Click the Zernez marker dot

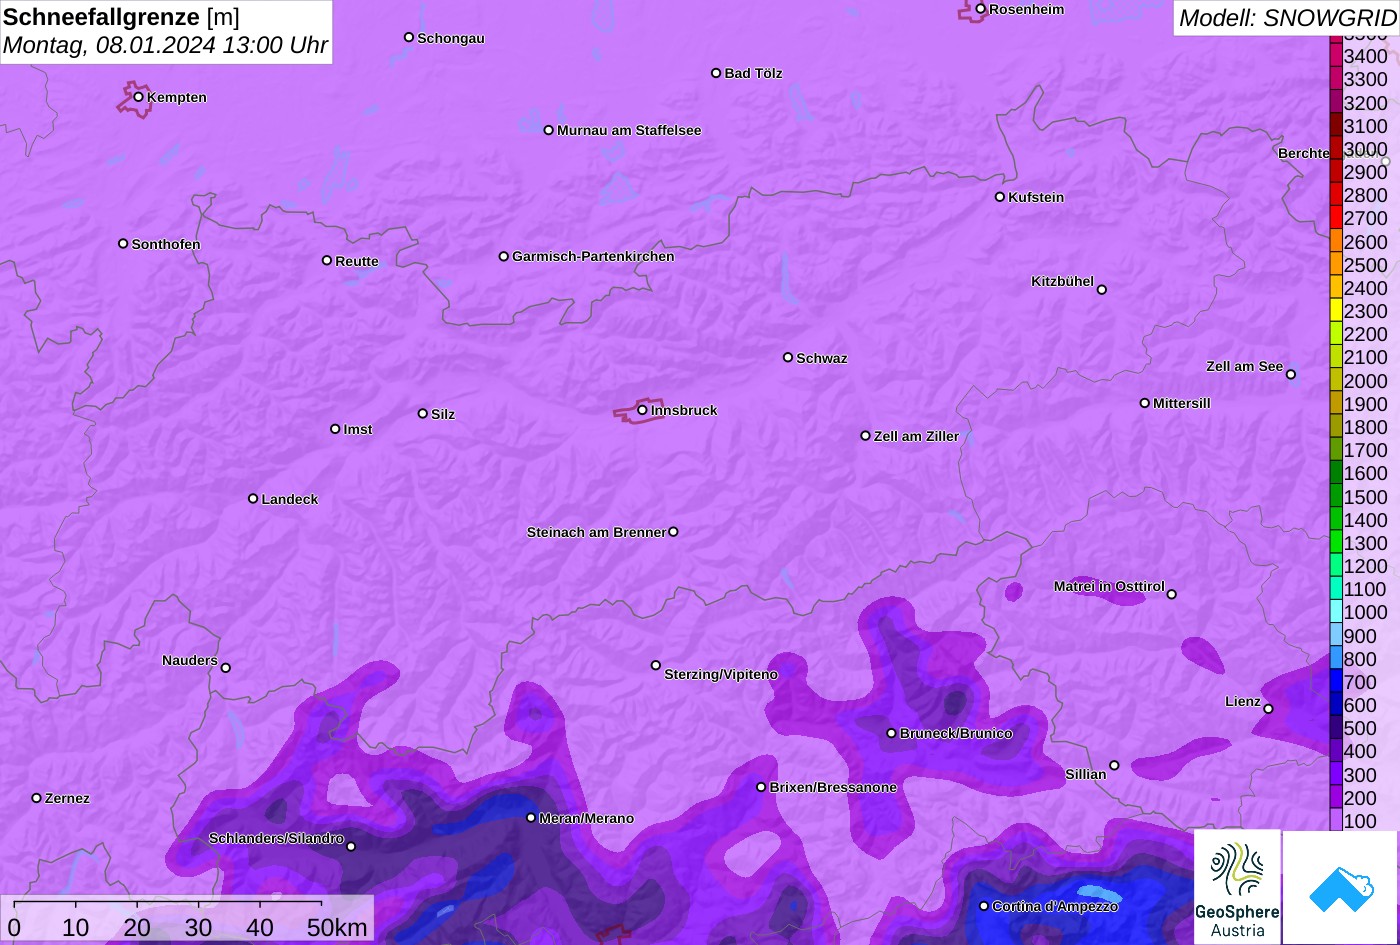point(37,798)
